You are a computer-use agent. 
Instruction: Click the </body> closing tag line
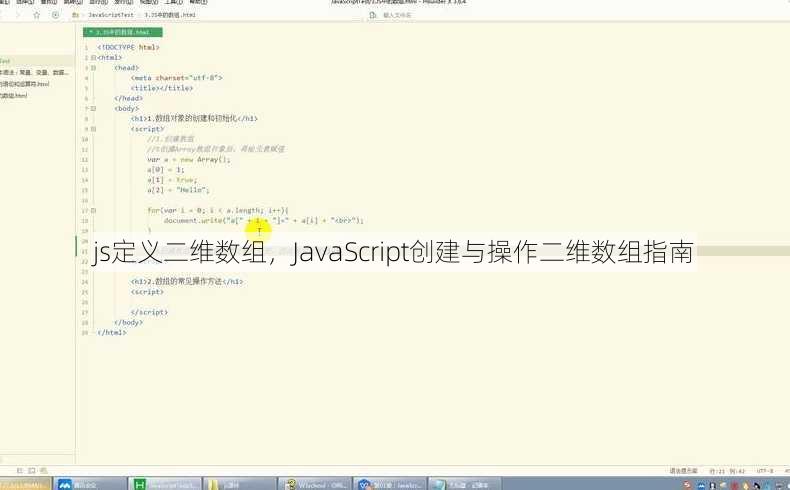click(128, 322)
